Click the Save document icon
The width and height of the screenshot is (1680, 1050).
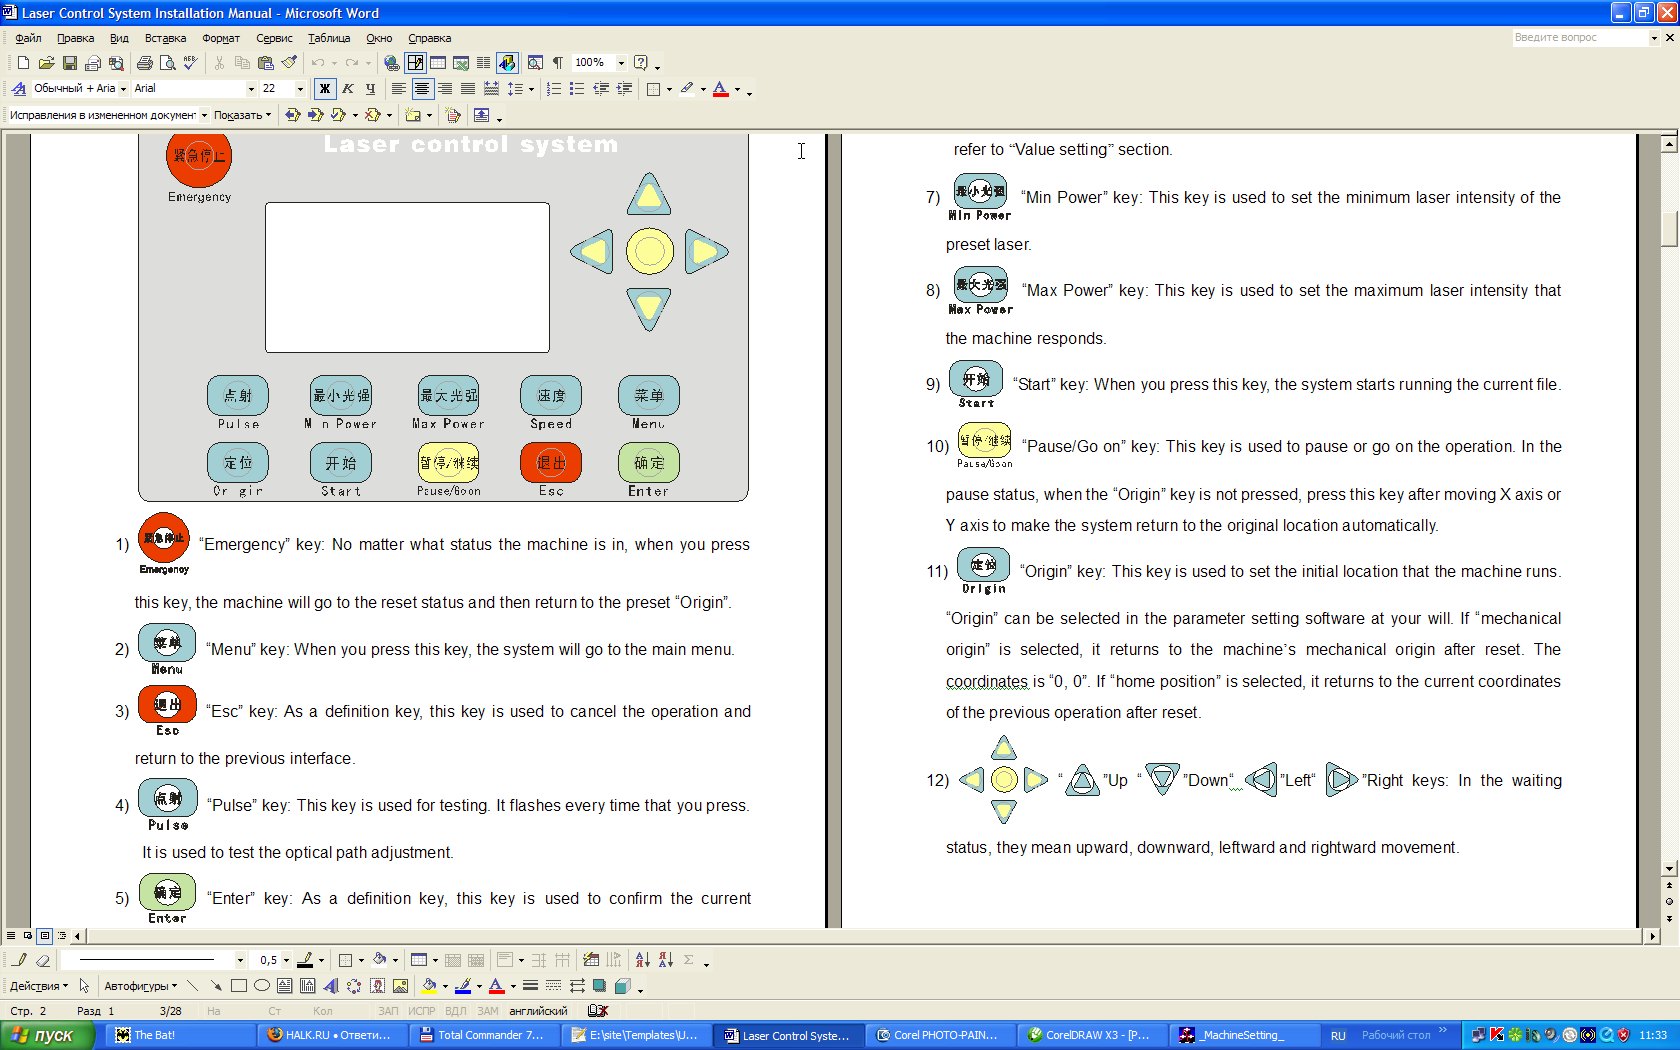point(69,63)
